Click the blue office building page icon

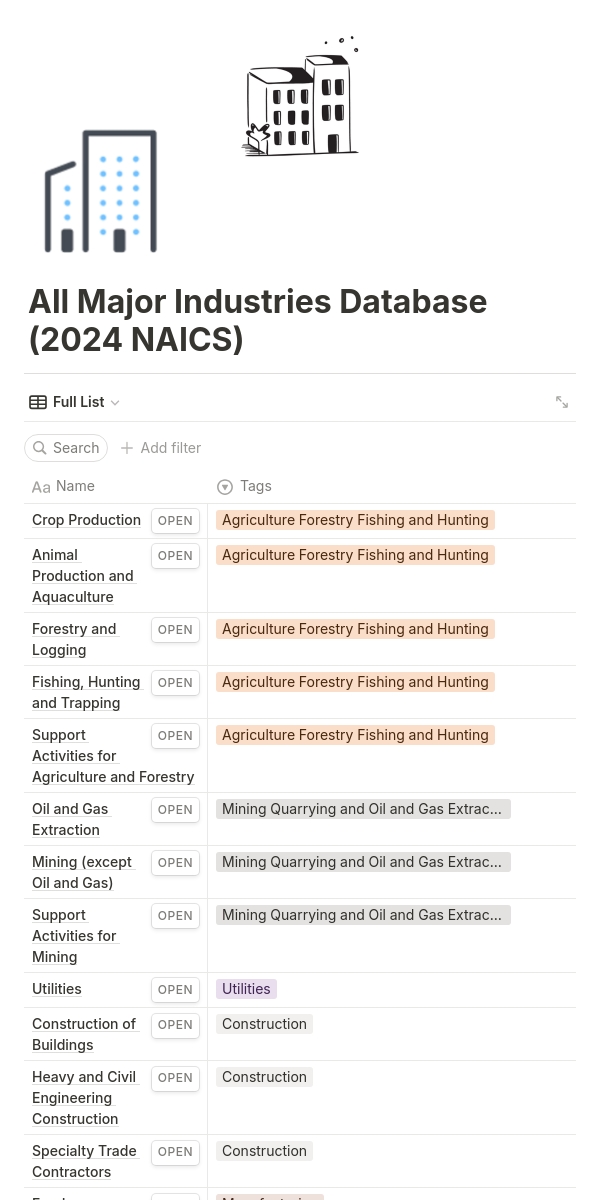(x=101, y=191)
